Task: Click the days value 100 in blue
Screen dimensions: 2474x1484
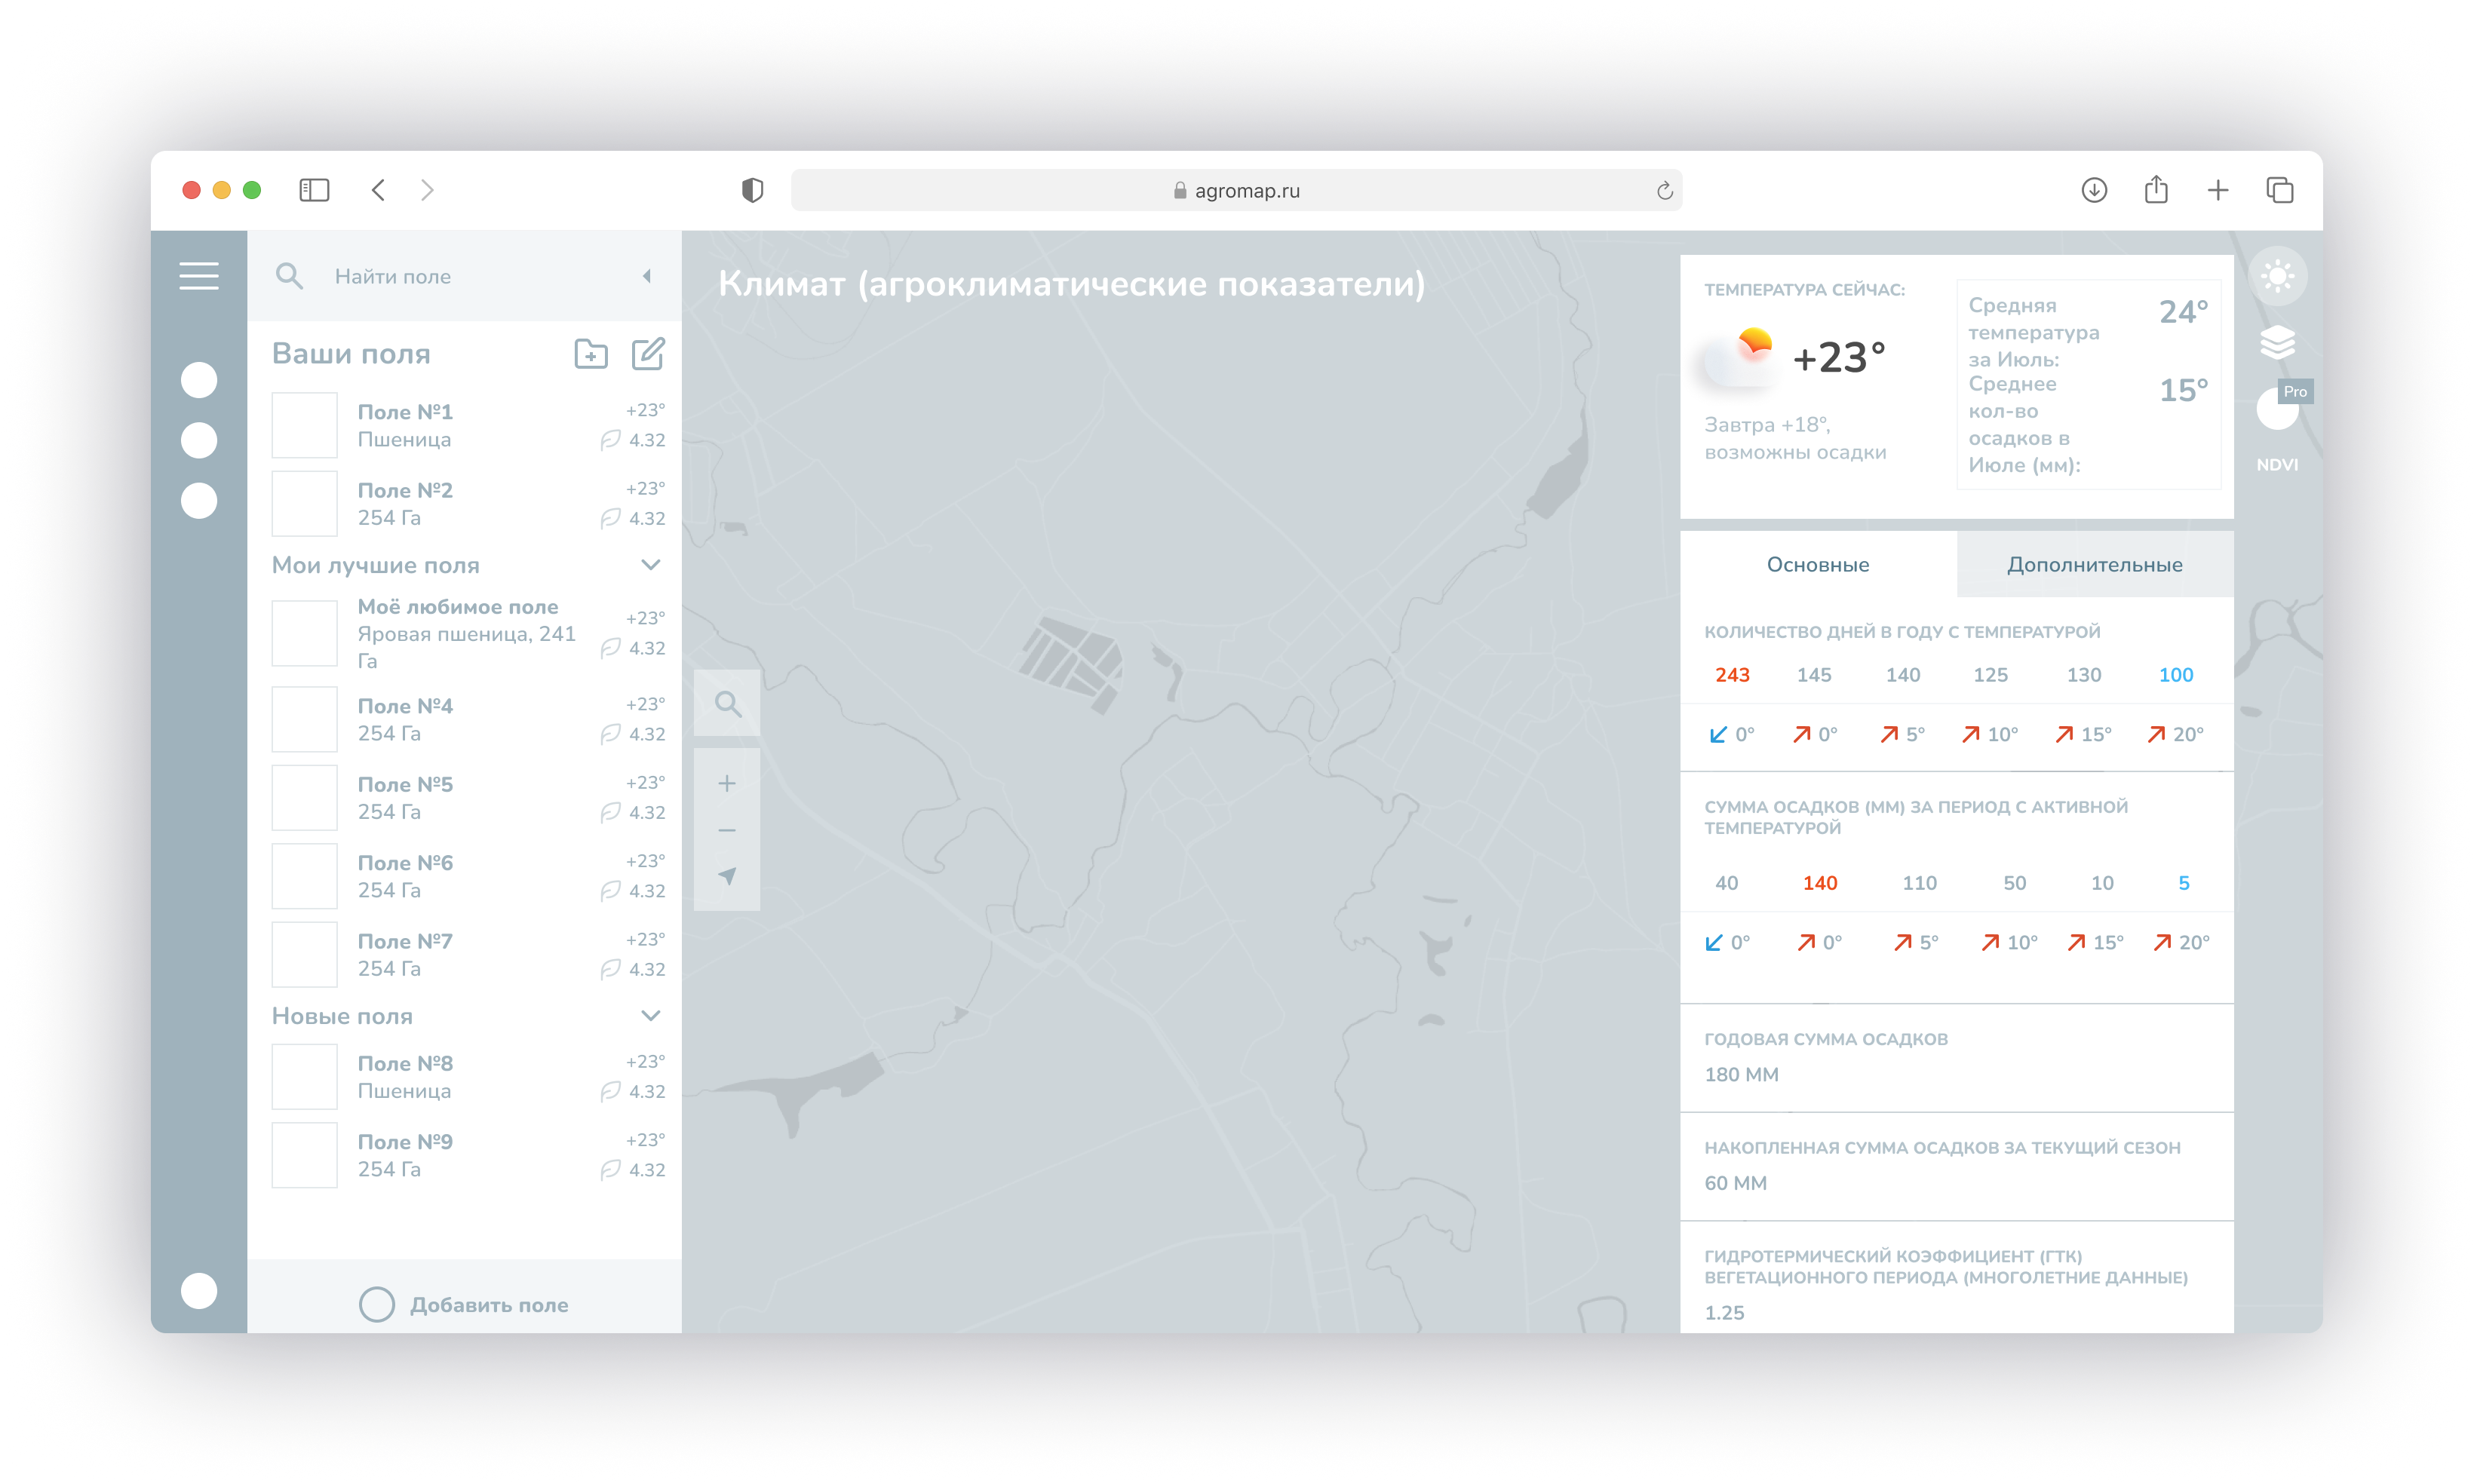Action: pyautogui.click(x=2176, y=675)
